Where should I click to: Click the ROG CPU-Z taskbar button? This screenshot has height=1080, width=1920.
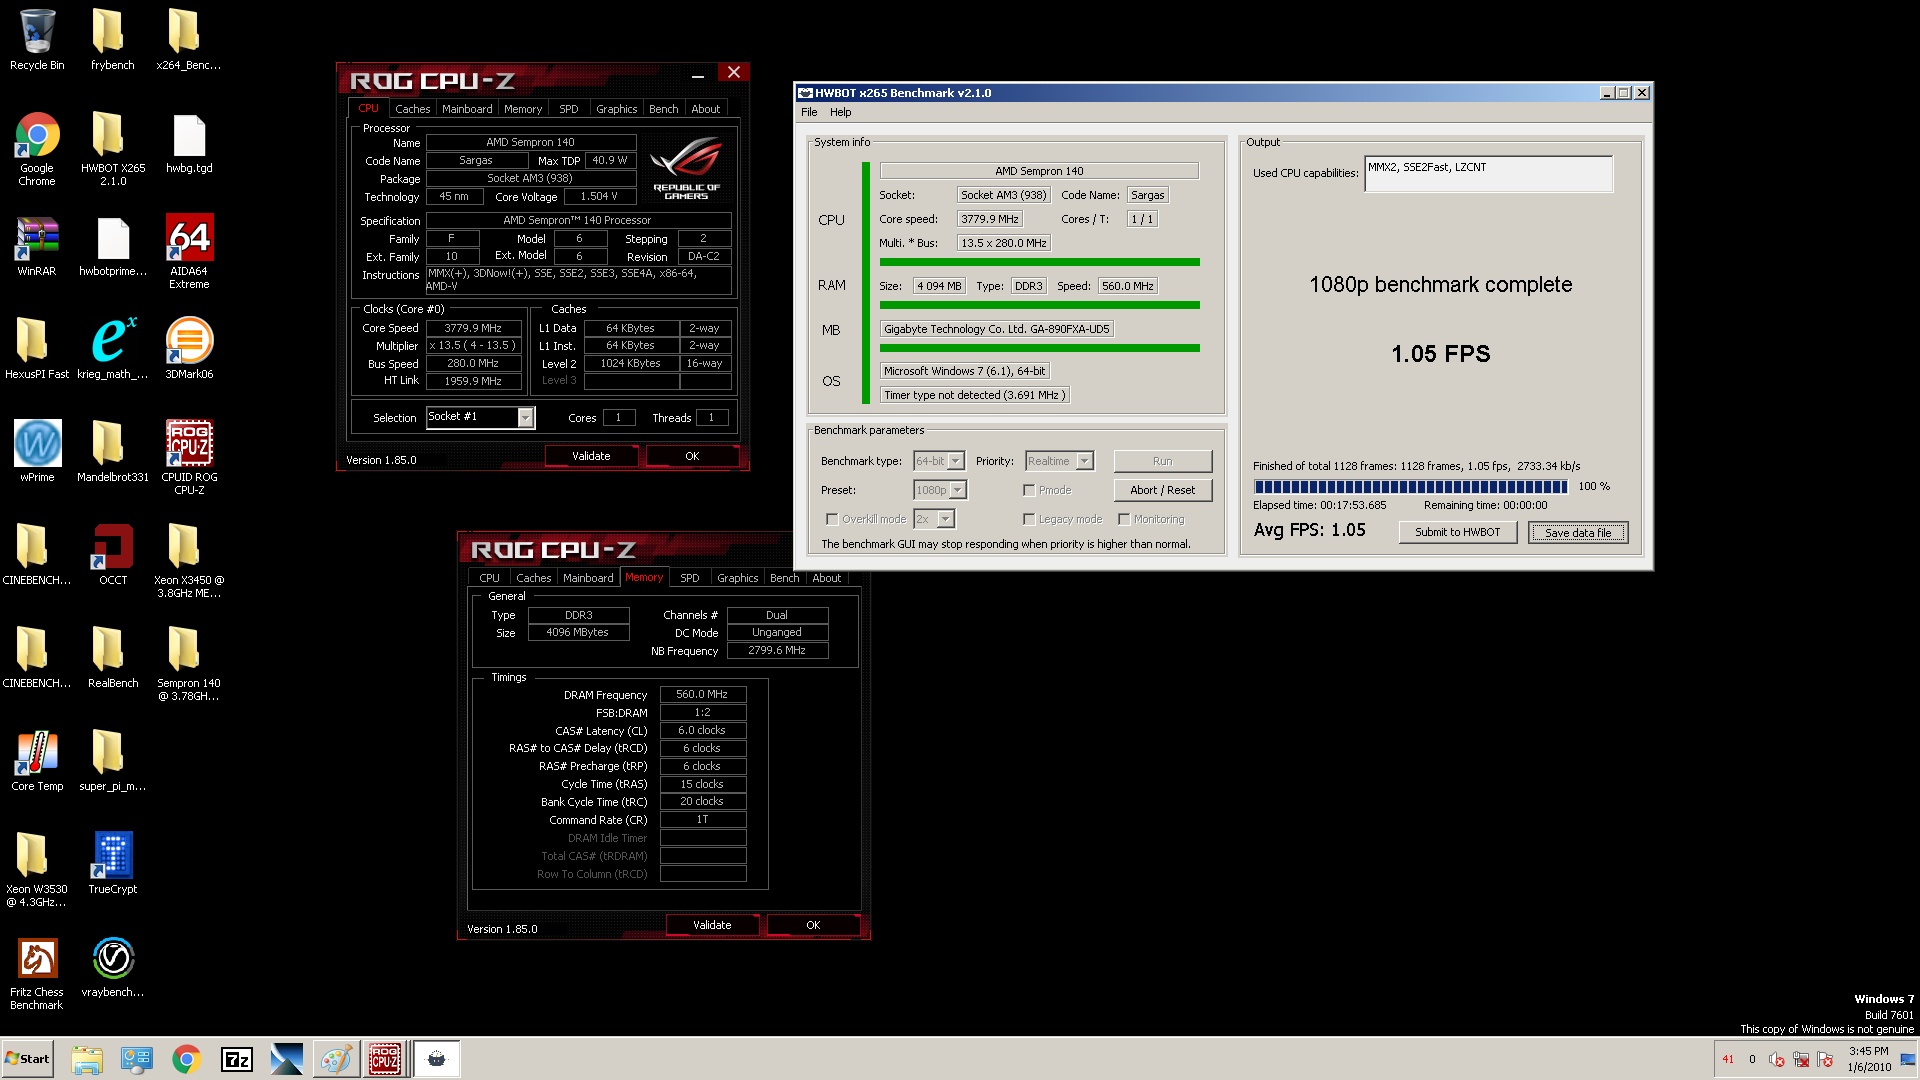pos(385,1059)
